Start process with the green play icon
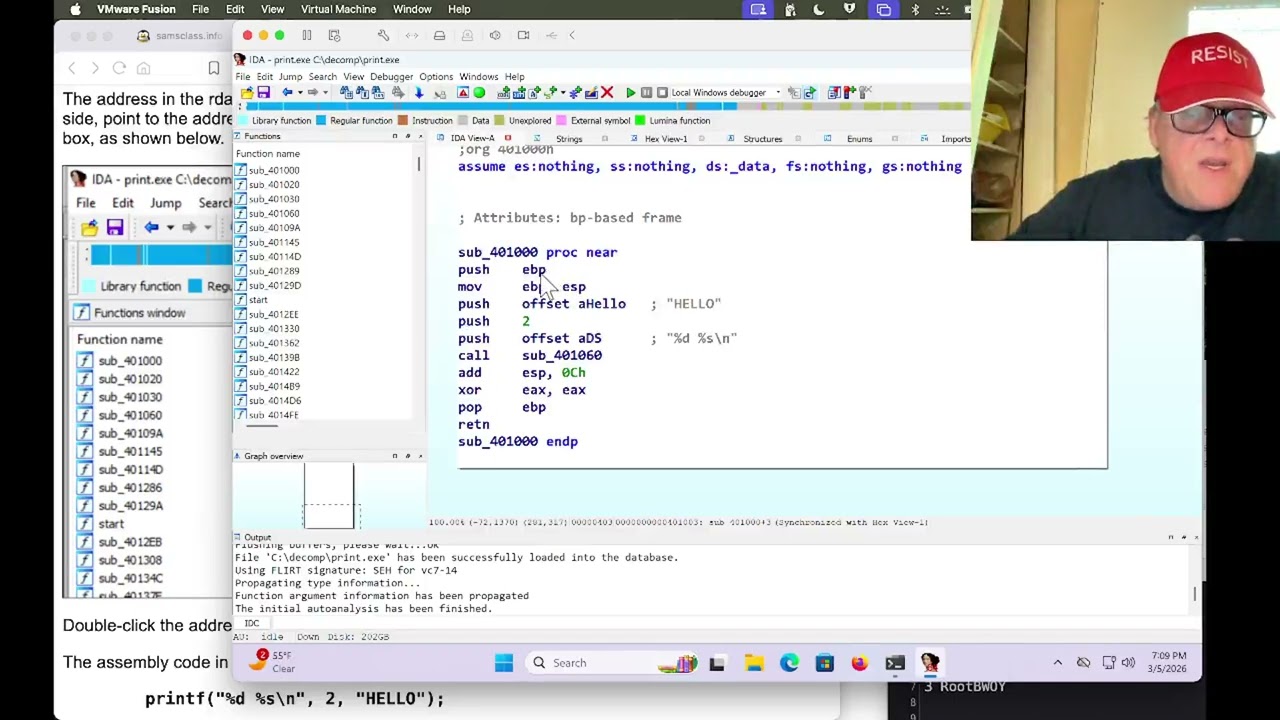 click(x=631, y=93)
